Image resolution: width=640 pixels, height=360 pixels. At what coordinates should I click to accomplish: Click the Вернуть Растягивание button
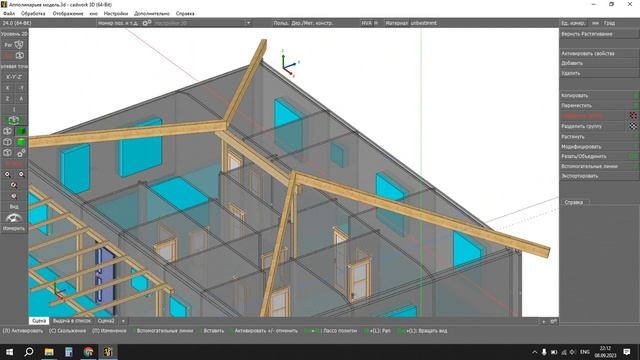598,34
